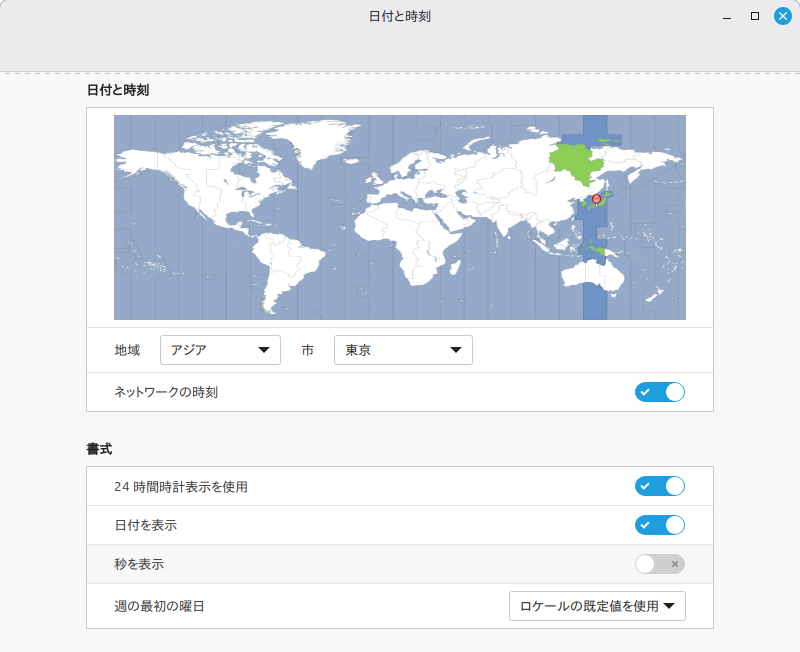Click the red location pin on Japan
This screenshot has width=800, height=652.
click(597, 199)
